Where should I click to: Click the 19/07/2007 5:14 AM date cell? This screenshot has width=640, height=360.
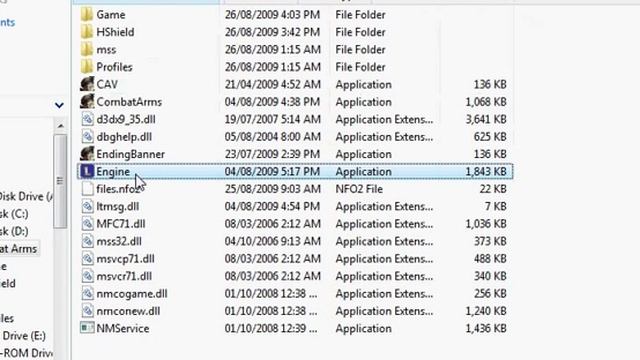click(272, 119)
